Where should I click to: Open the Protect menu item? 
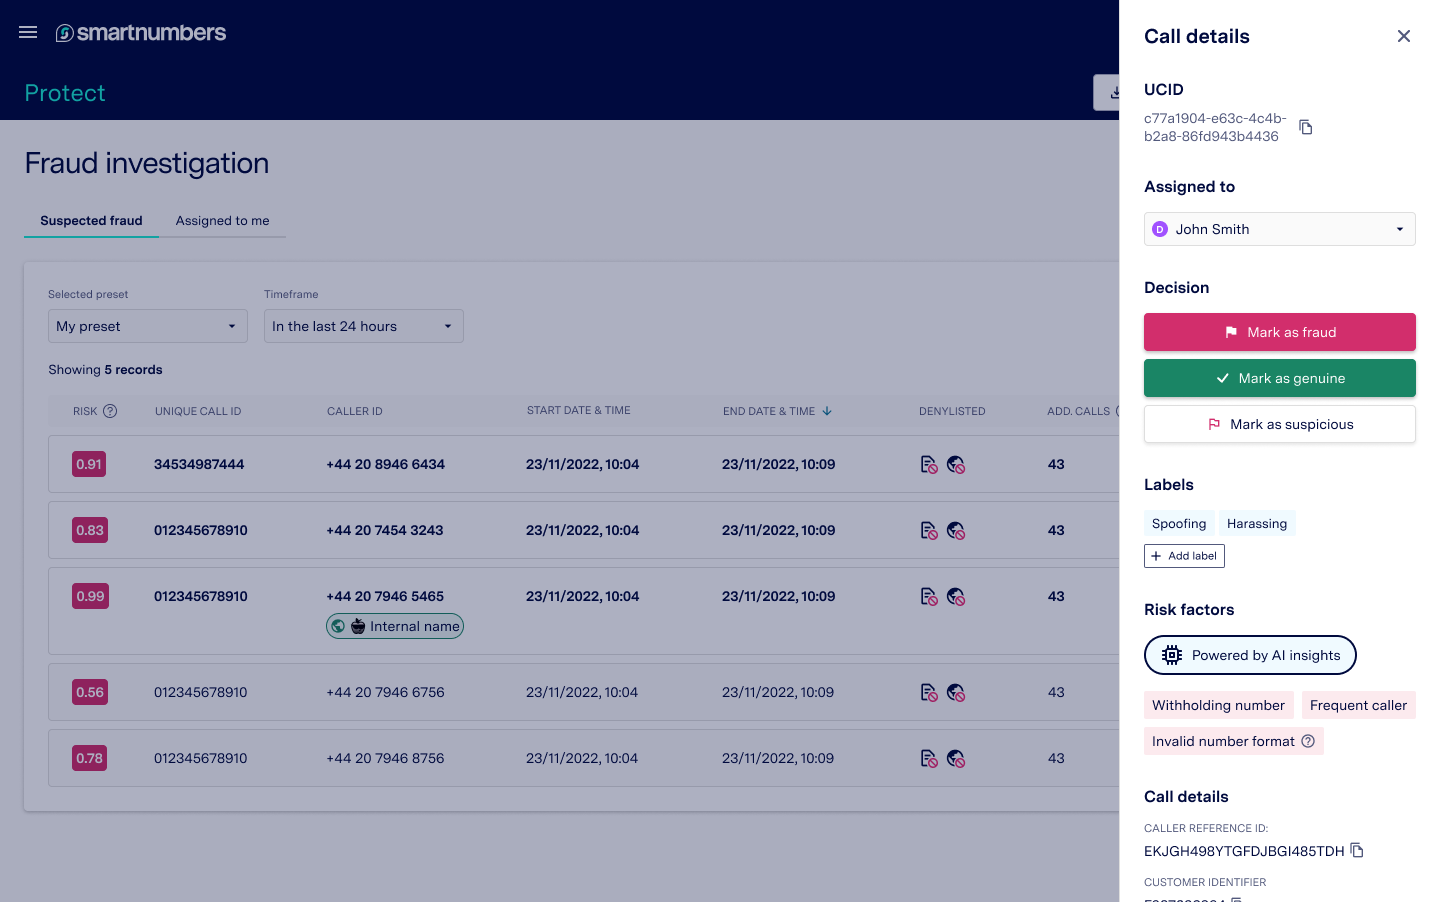pos(64,92)
